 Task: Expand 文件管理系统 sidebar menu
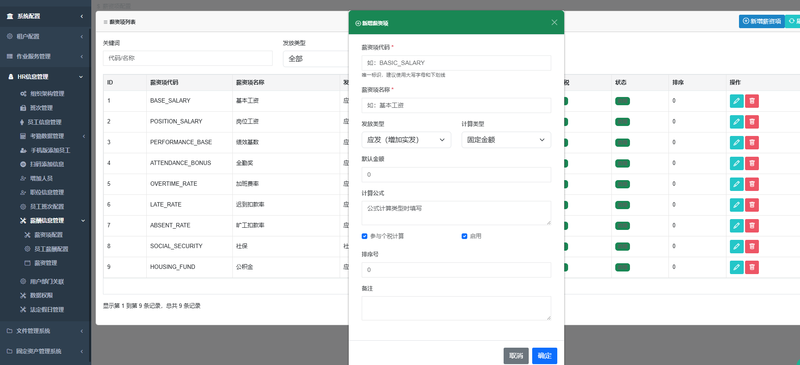(45, 331)
